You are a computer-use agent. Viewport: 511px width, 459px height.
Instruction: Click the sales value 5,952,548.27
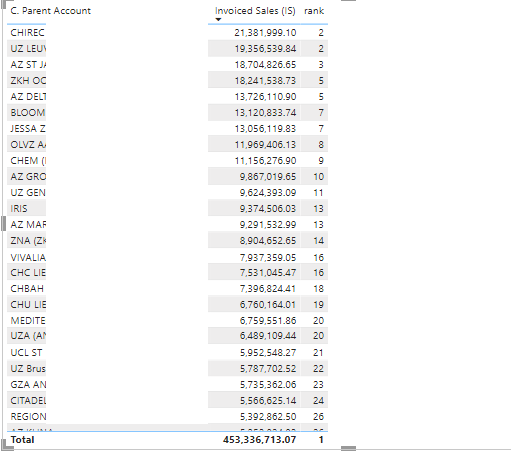click(x=268, y=353)
